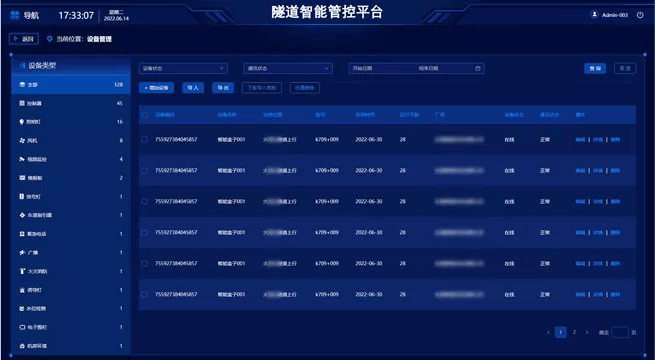
Task: Select the 风机 fan icon in sidebar
Action: pos(22,141)
